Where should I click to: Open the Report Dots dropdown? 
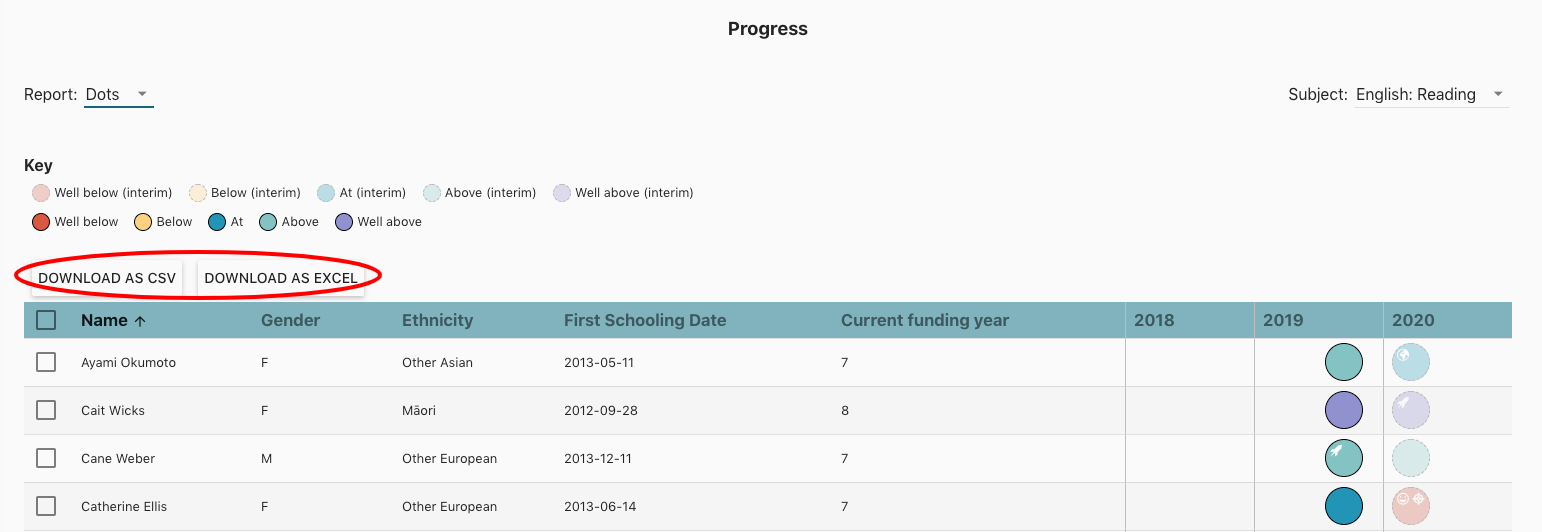(119, 94)
